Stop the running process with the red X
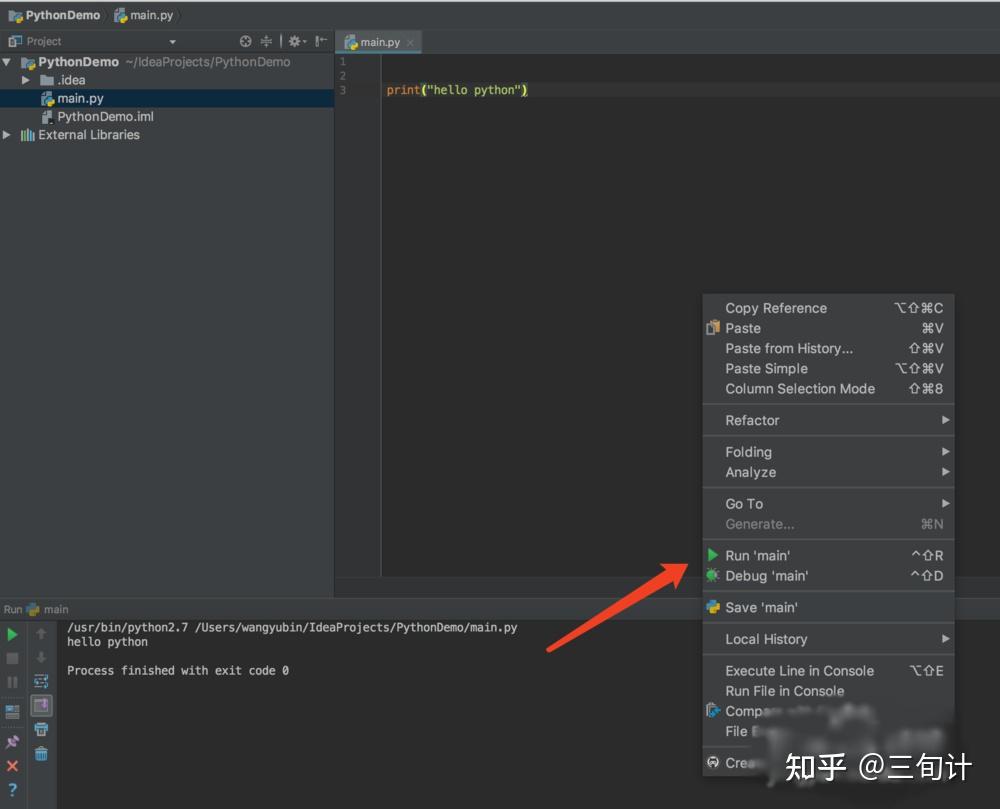 click(x=13, y=765)
